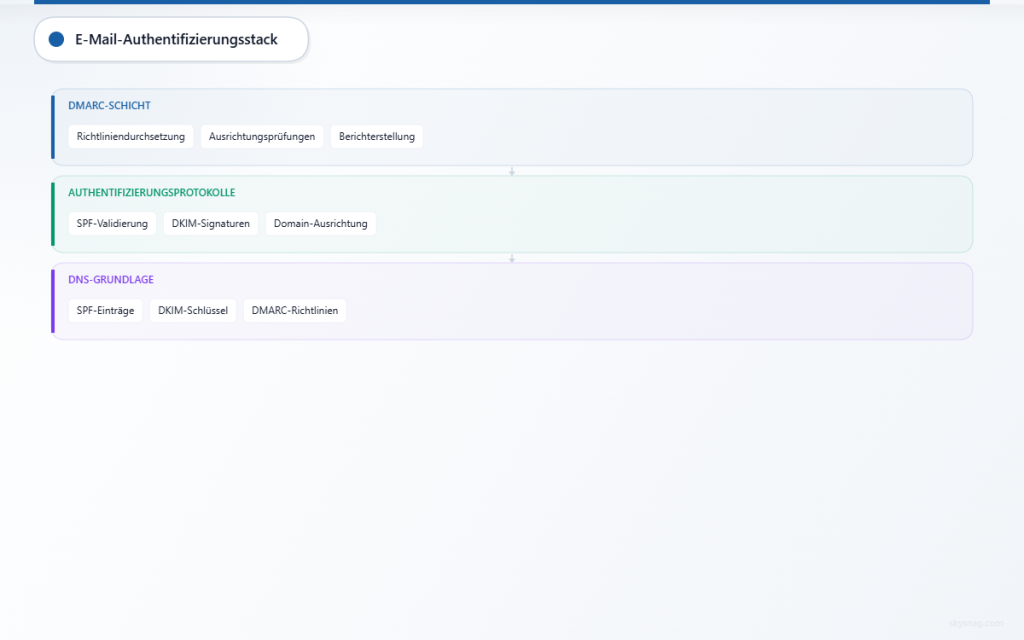This screenshot has width=1024, height=640.
Task: Select the SPF-Validierung tag
Action: click(112, 223)
